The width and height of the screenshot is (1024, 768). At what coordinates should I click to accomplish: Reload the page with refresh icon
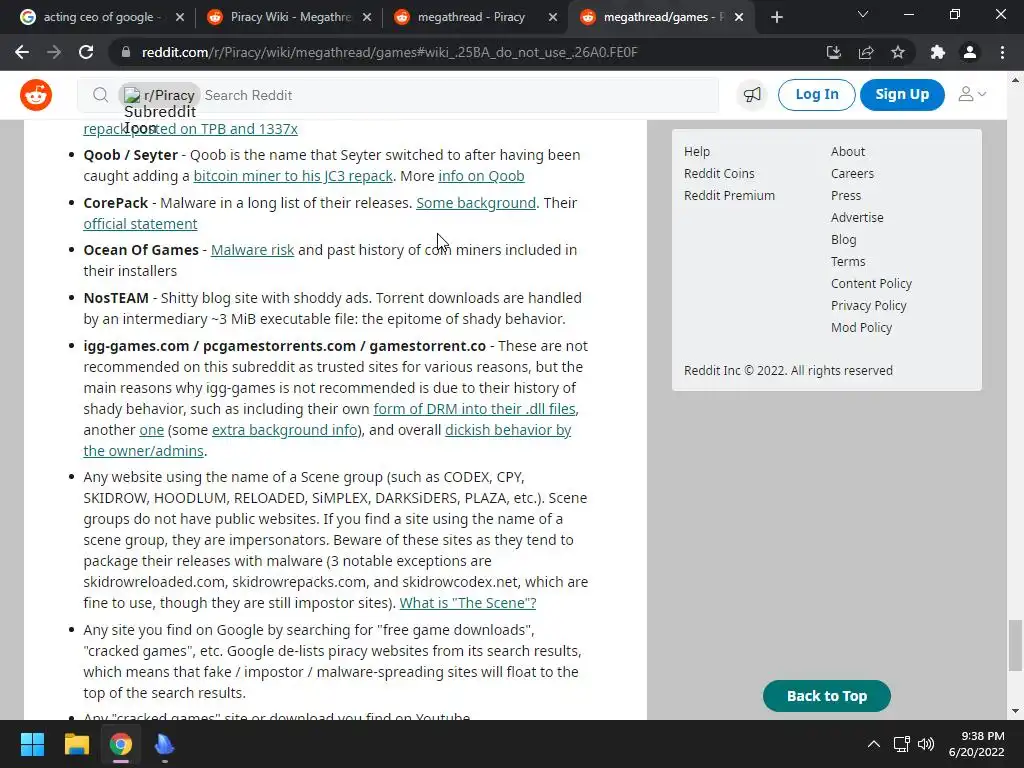86,52
